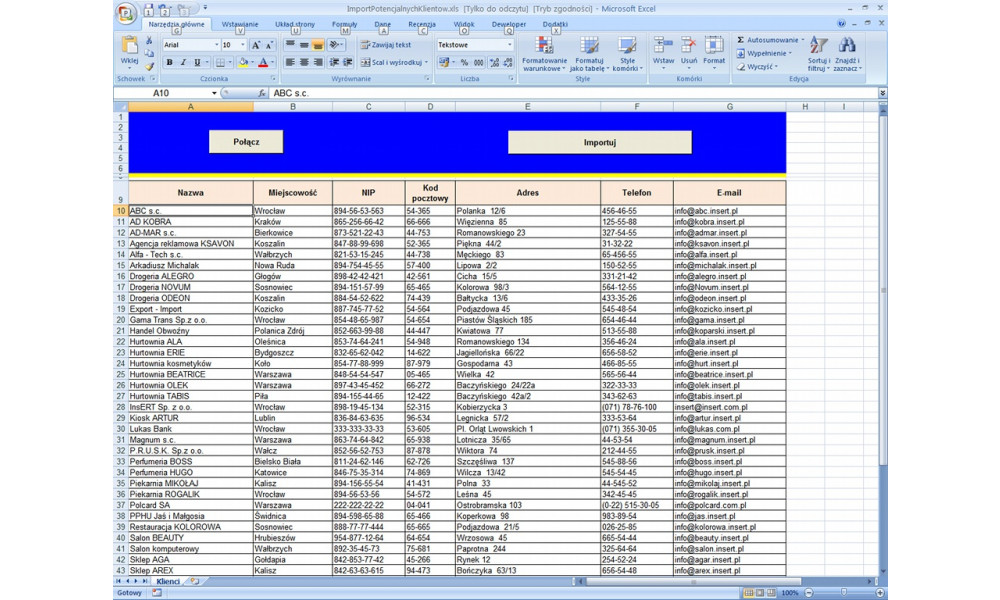Screen dimensions: 1000x600
Task: Click macro record icon in status bar
Action: click(157, 592)
